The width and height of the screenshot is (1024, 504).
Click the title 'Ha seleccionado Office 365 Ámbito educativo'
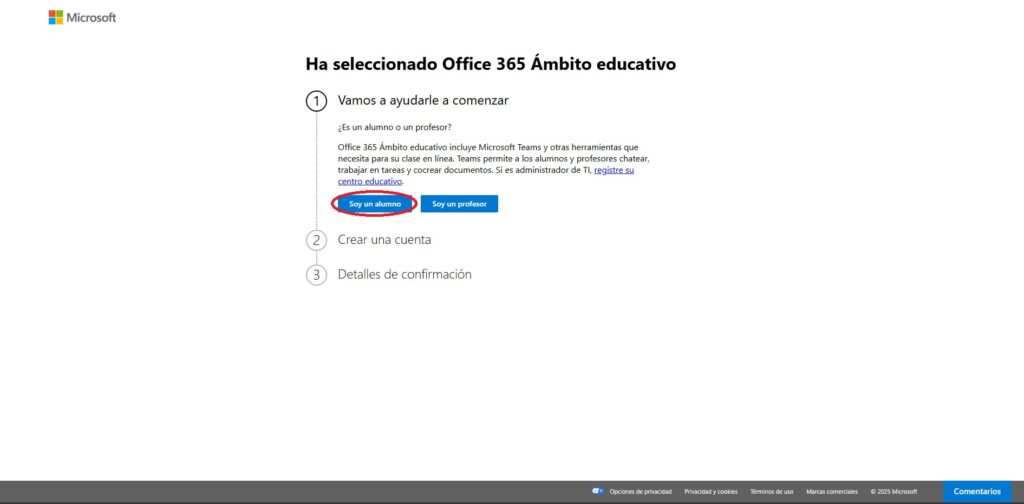(x=490, y=64)
